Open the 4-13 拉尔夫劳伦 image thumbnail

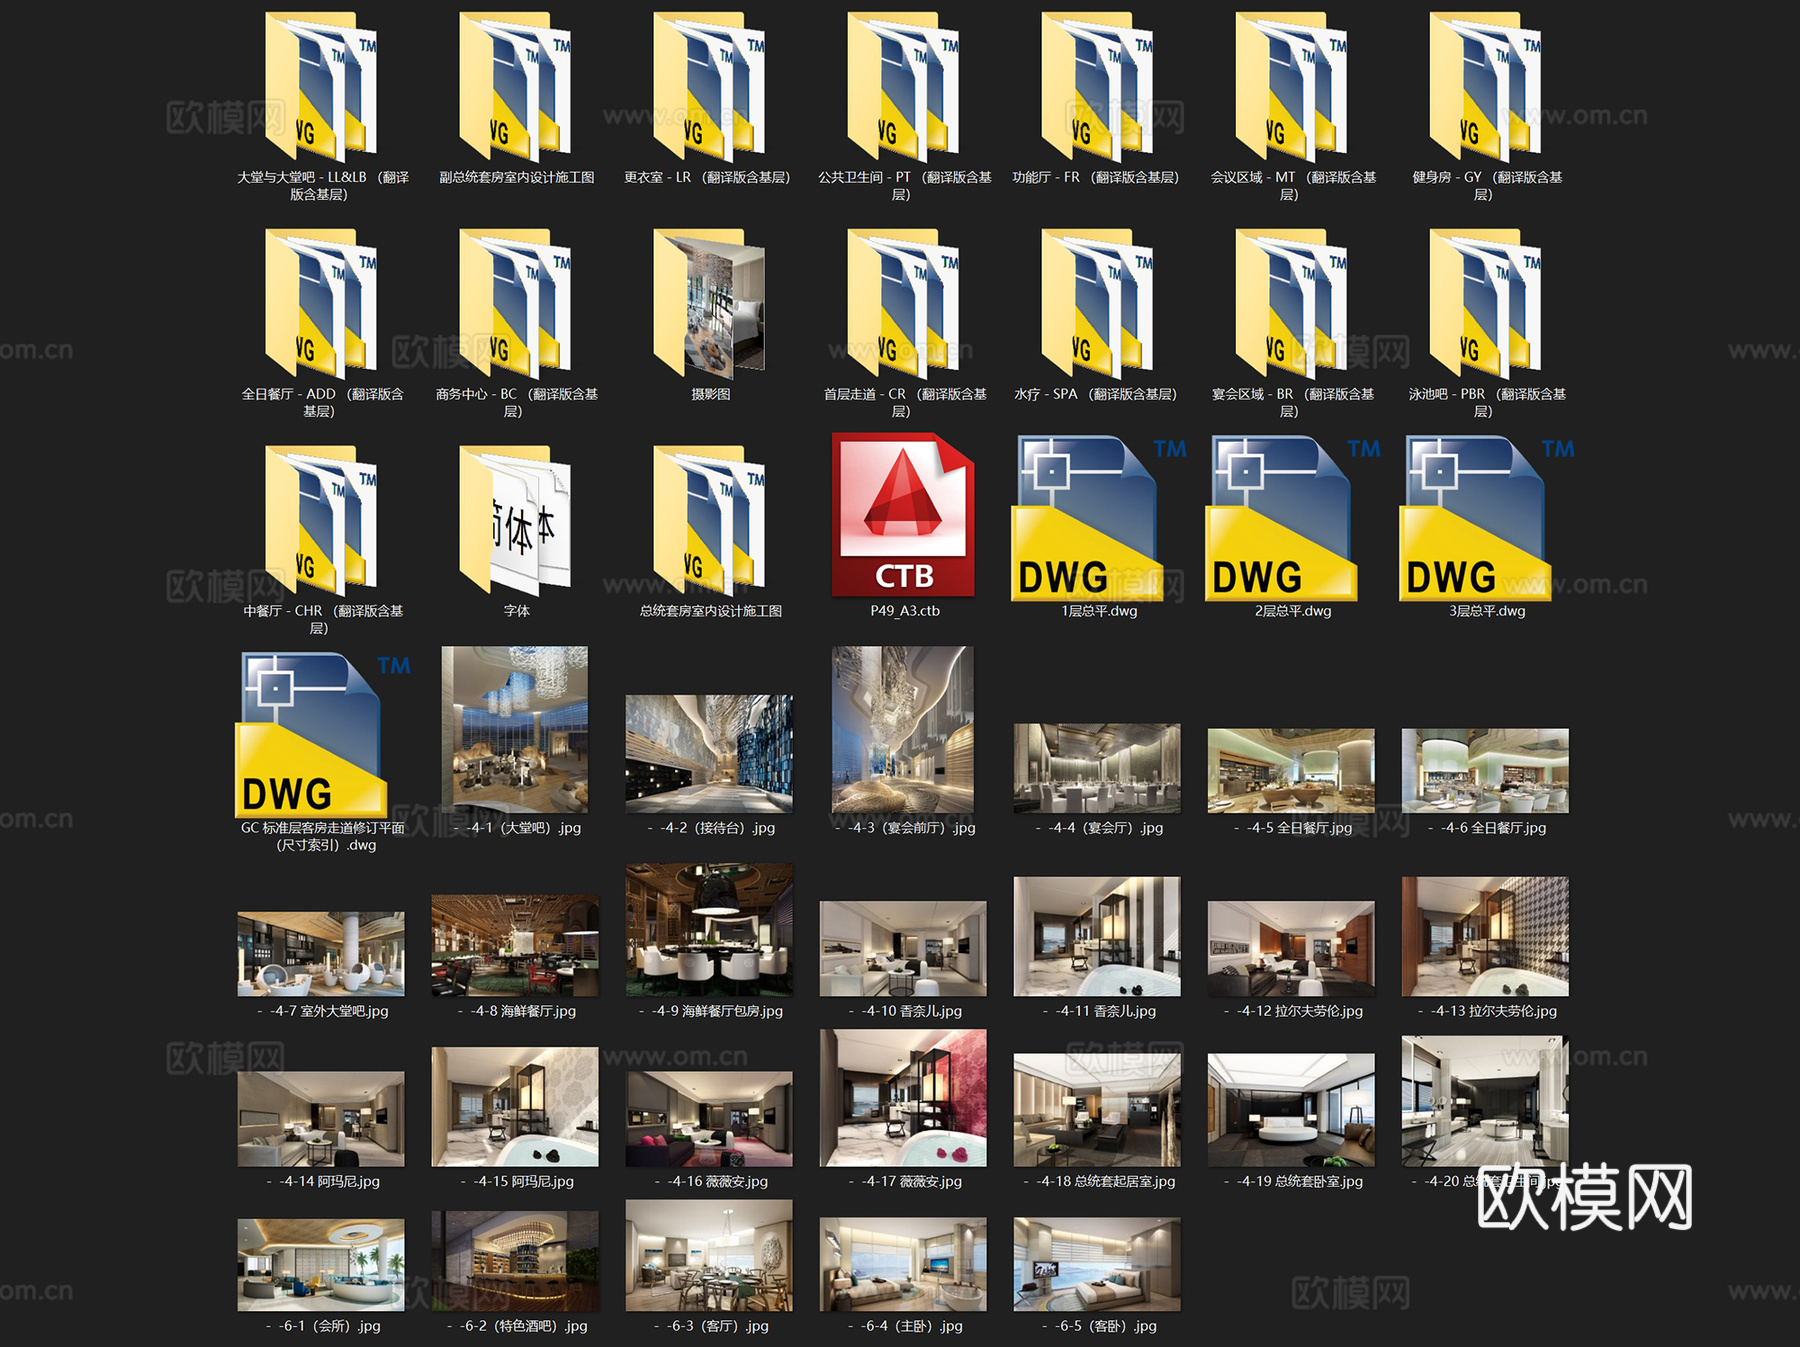(x=1485, y=937)
